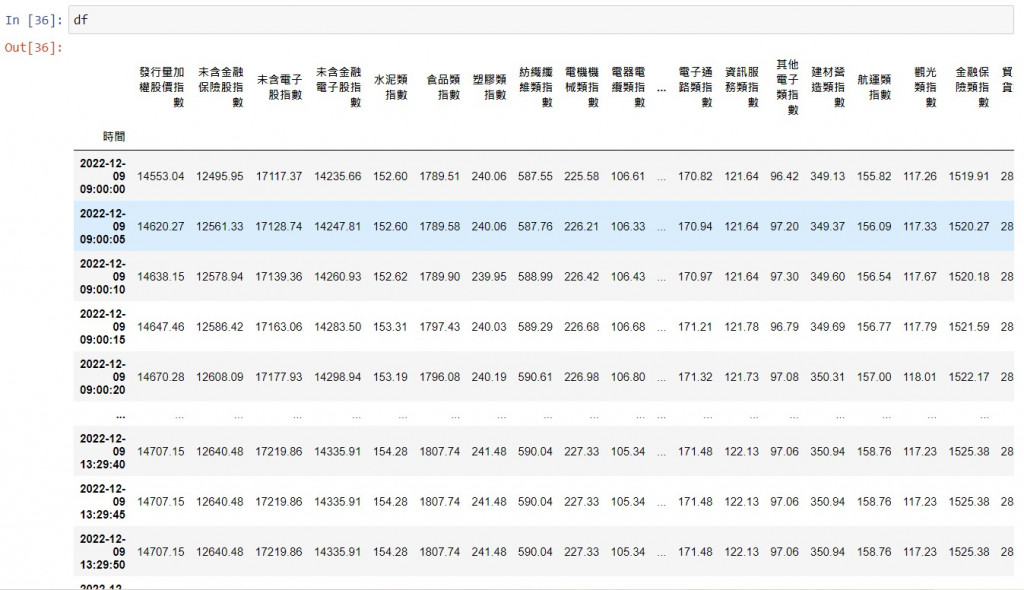Image resolution: width=1024 pixels, height=590 pixels.
Task: Click 350.94 in the 13:29:45 row
Action: [x=828, y=502]
